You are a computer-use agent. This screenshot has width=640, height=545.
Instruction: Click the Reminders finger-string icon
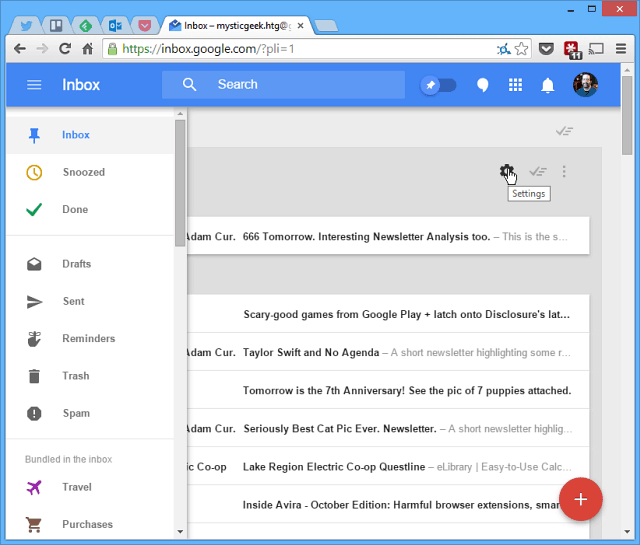pos(34,339)
